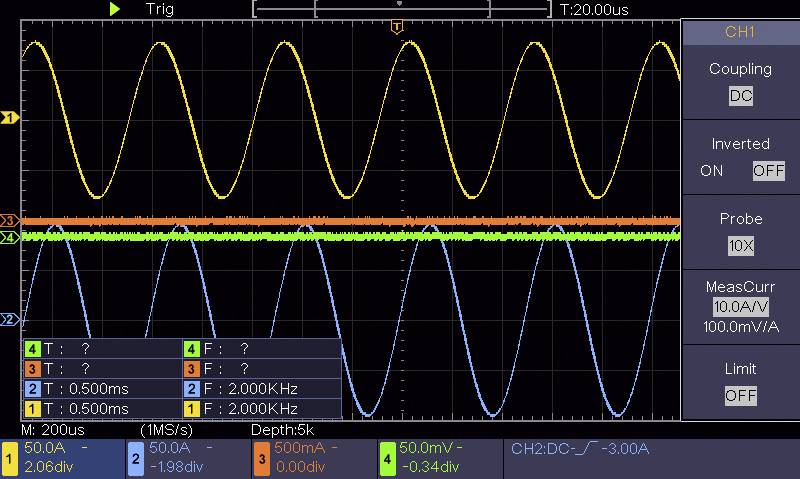Click the waveform memory position bar at top
The width and height of the screenshot is (800, 479).
coord(401,9)
